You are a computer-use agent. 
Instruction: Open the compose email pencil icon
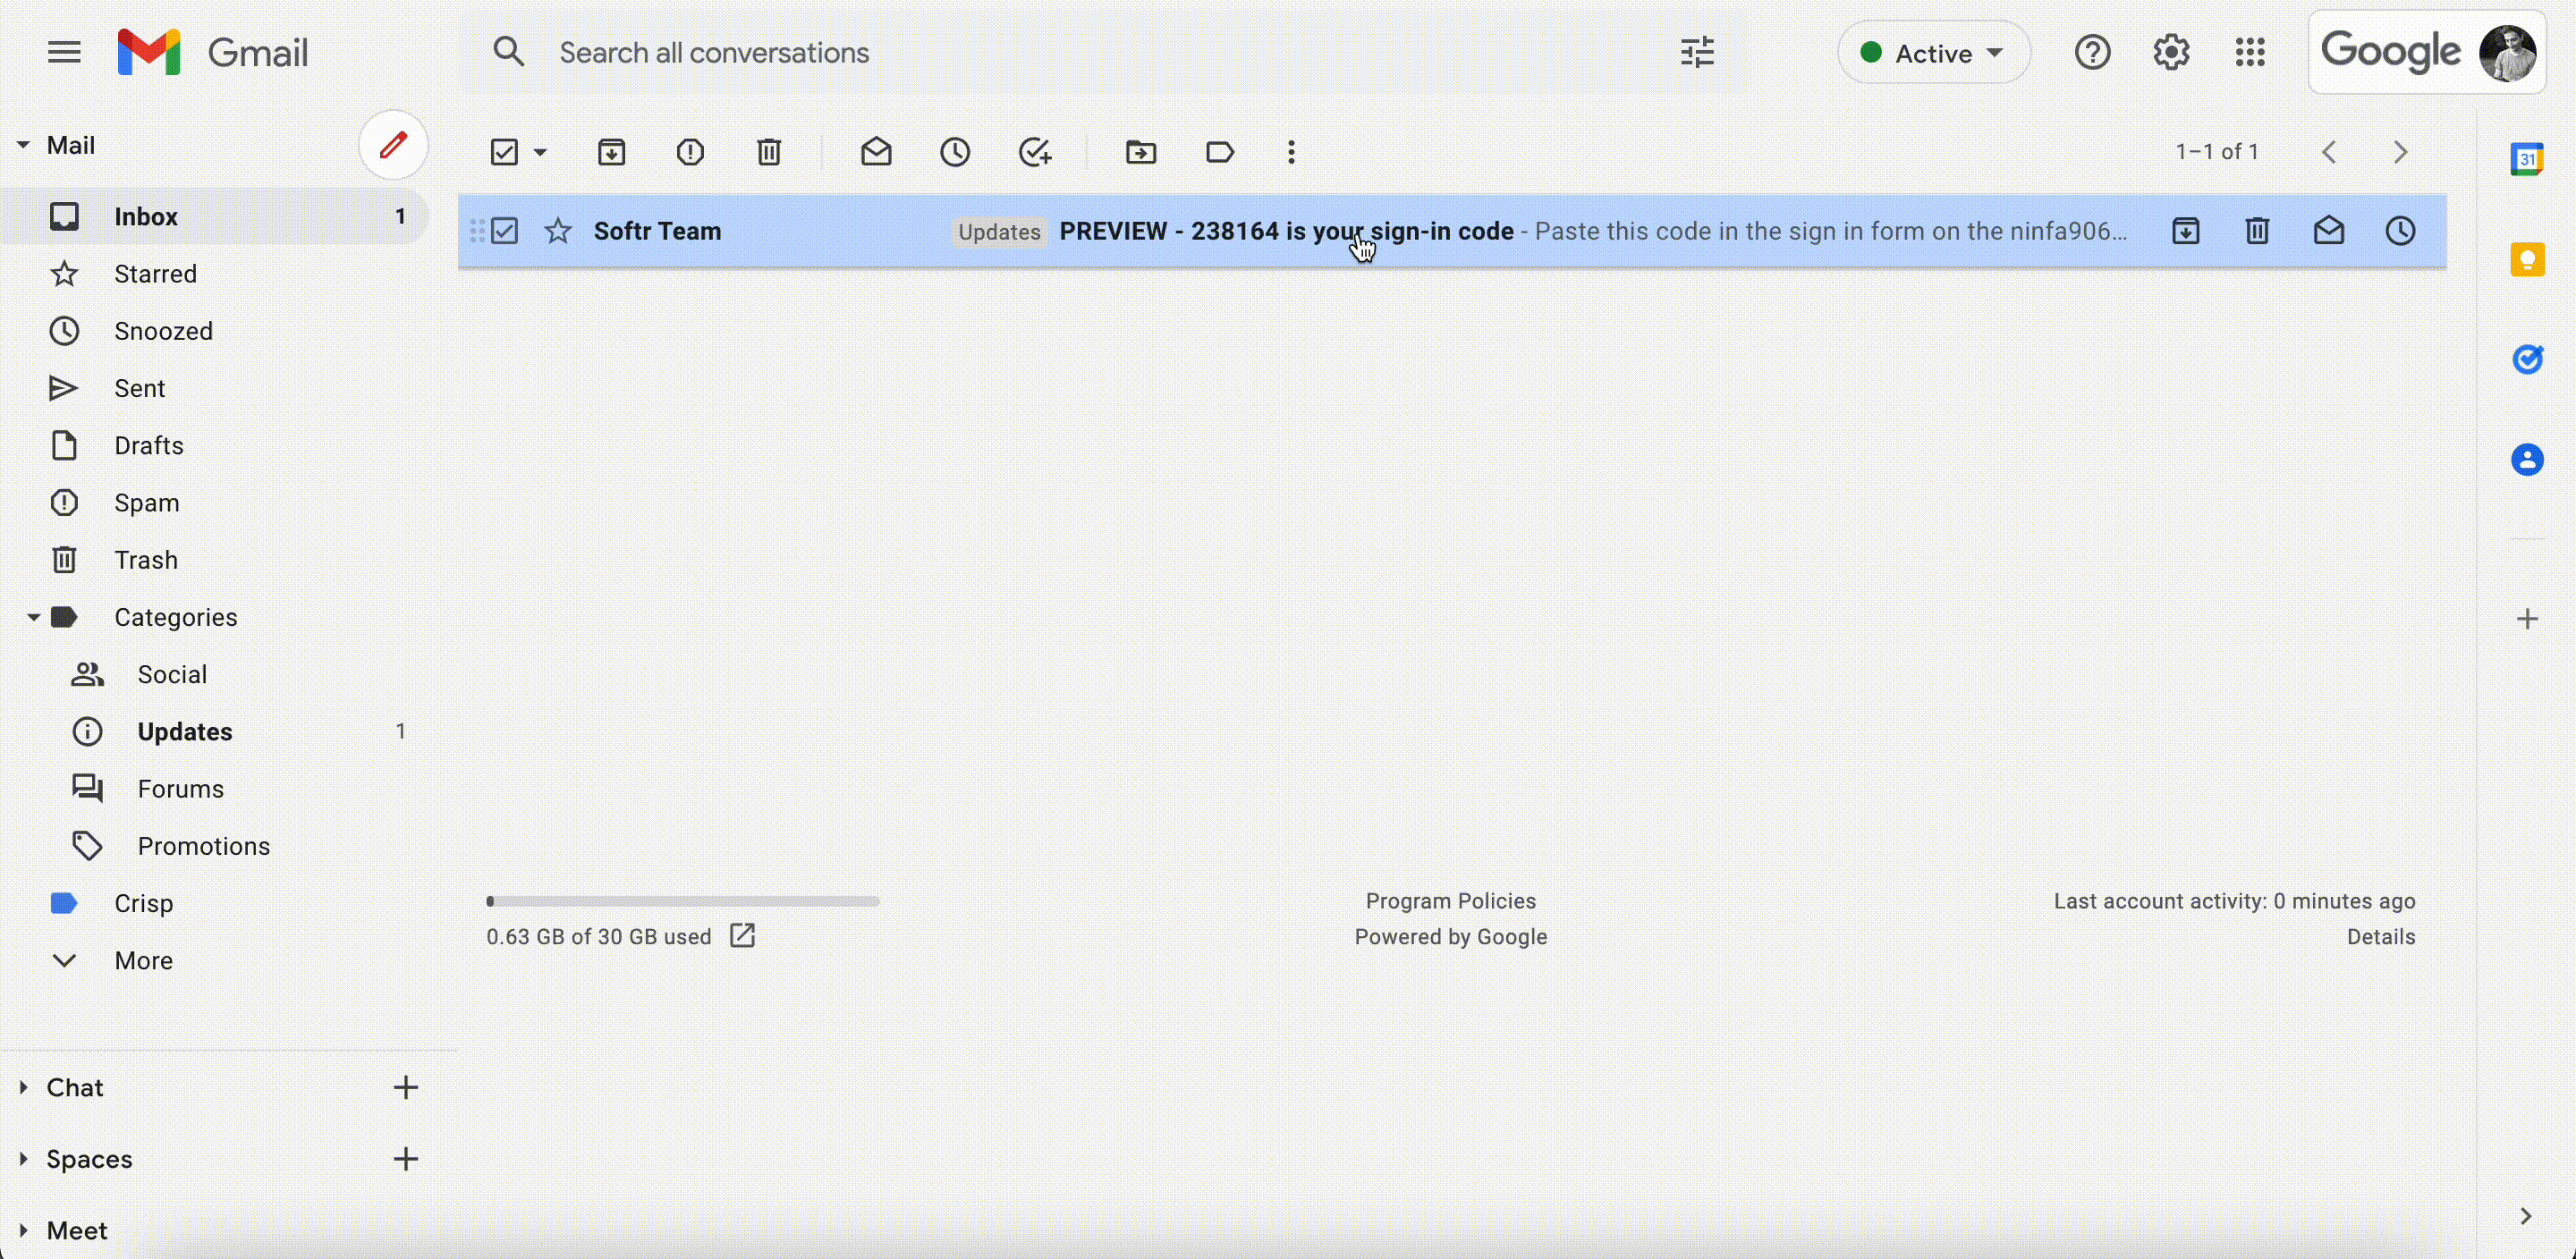pyautogui.click(x=392, y=145)
